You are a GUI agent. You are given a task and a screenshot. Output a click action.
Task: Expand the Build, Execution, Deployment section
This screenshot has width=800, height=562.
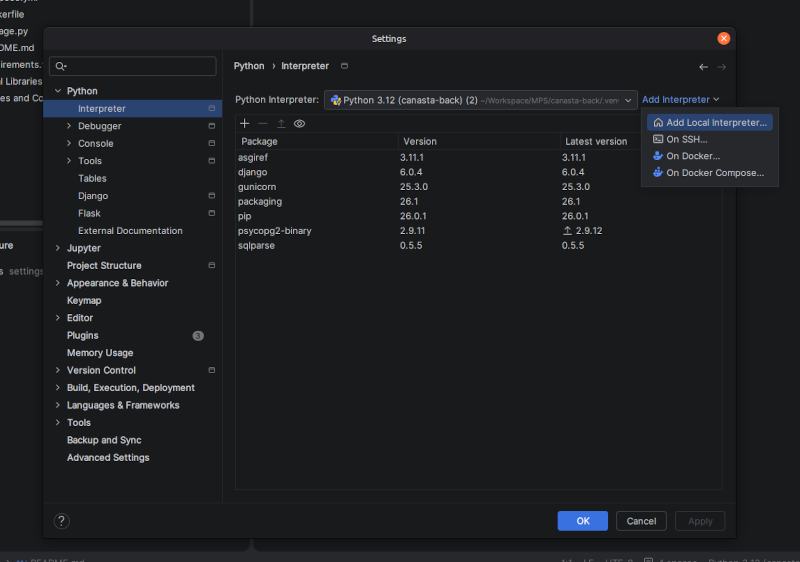coord(58,388)
